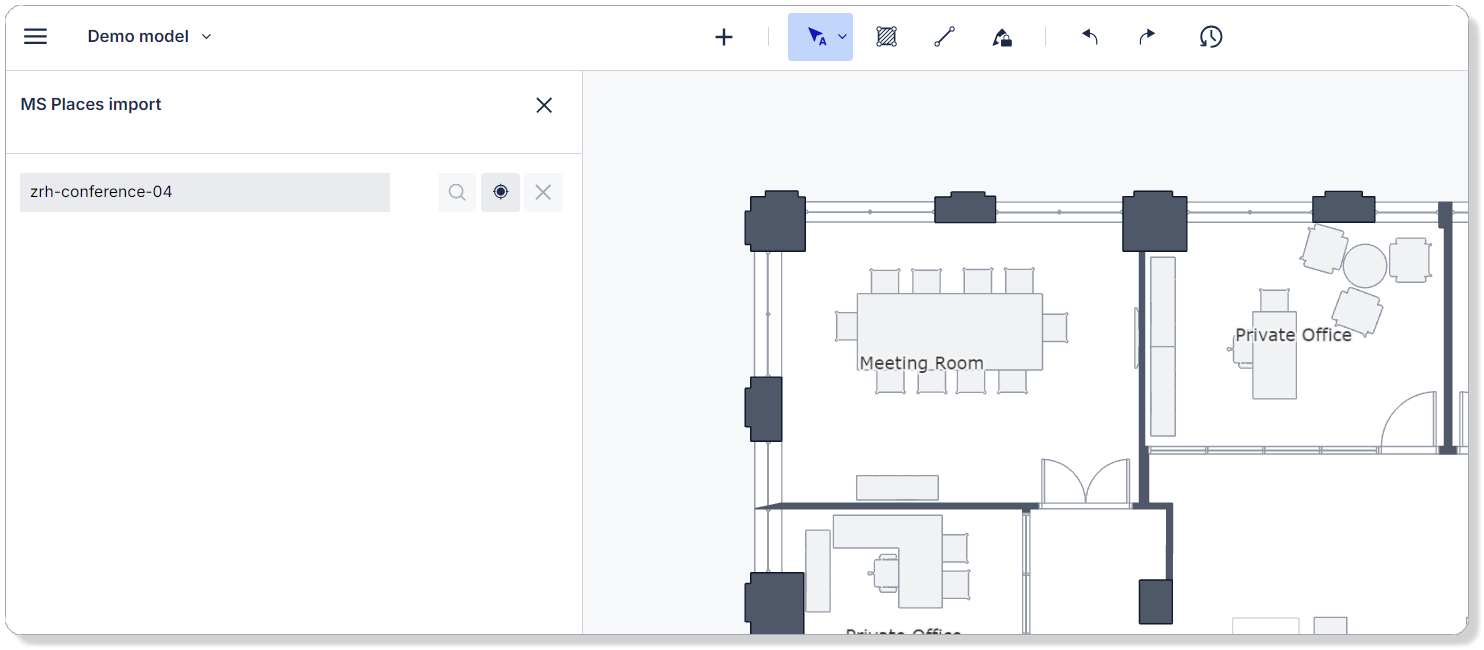Activate the line drawing tool
This screenshot has width=1484, height=650.
(944, 37)
